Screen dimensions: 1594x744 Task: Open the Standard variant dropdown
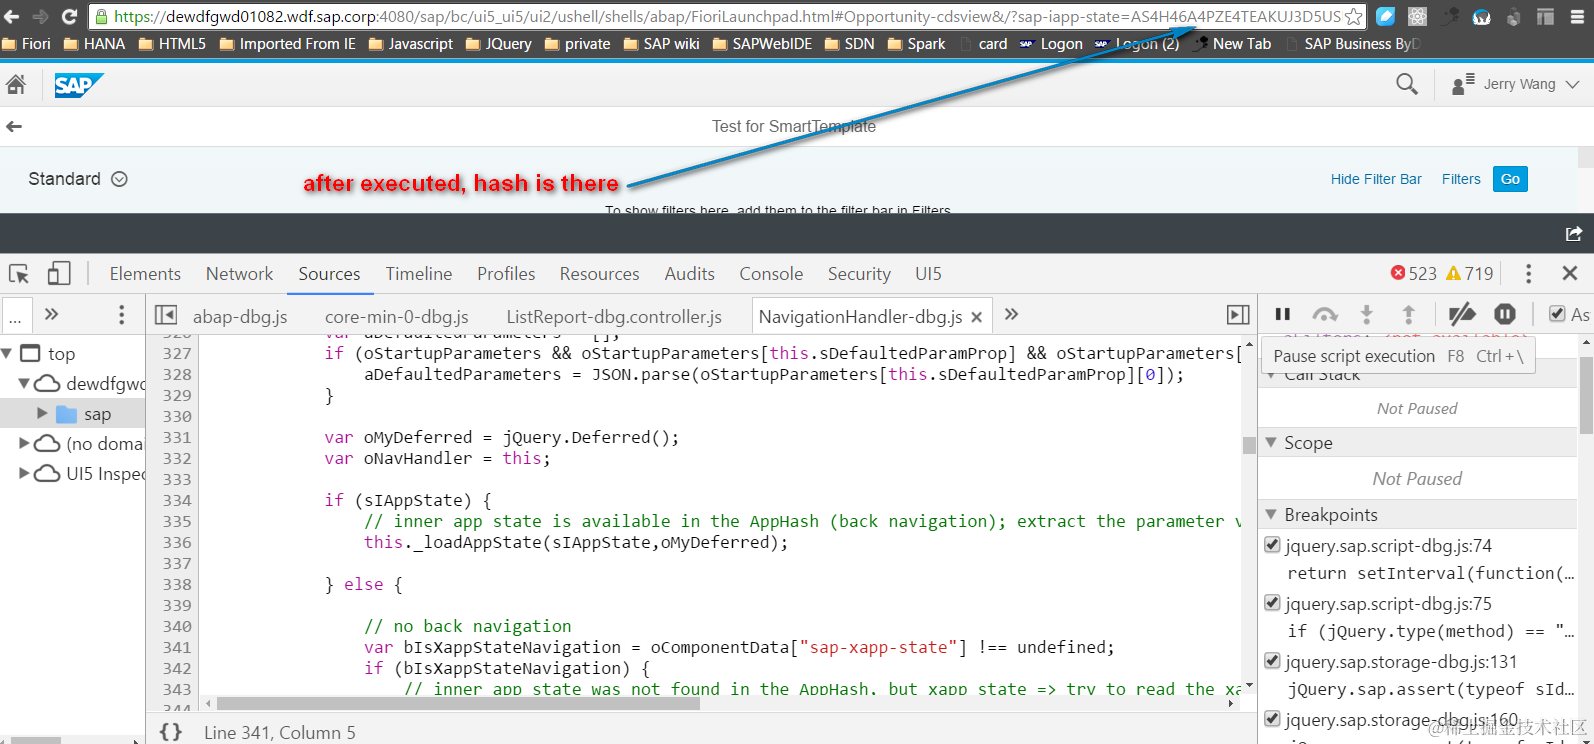pyautogui.click(x=119, y=179)
